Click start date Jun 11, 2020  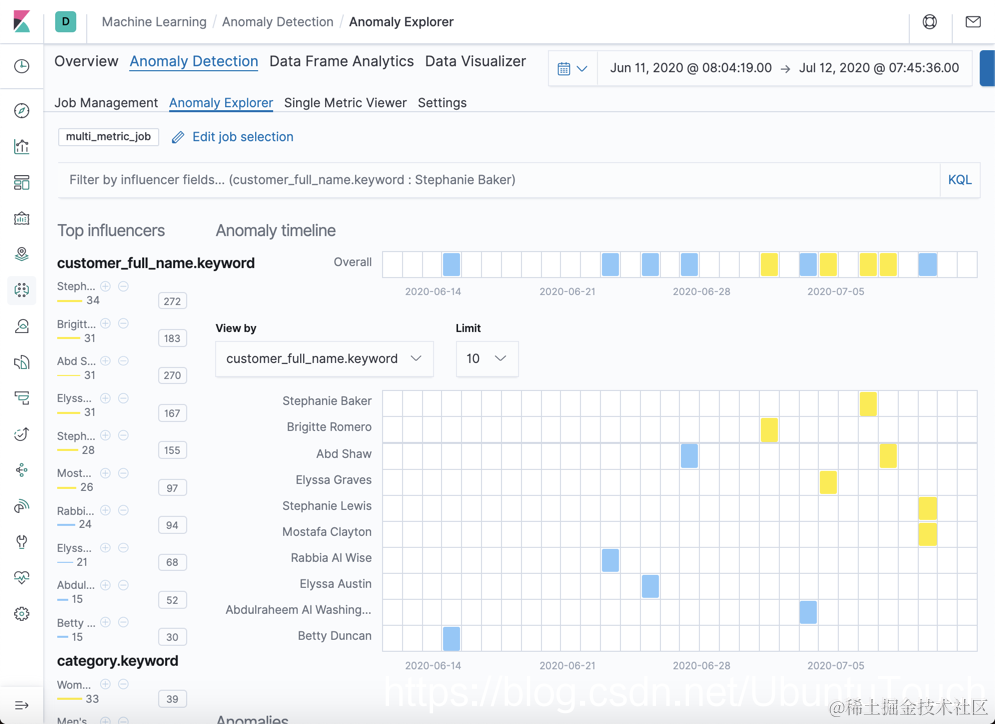(x=690, y=68)
